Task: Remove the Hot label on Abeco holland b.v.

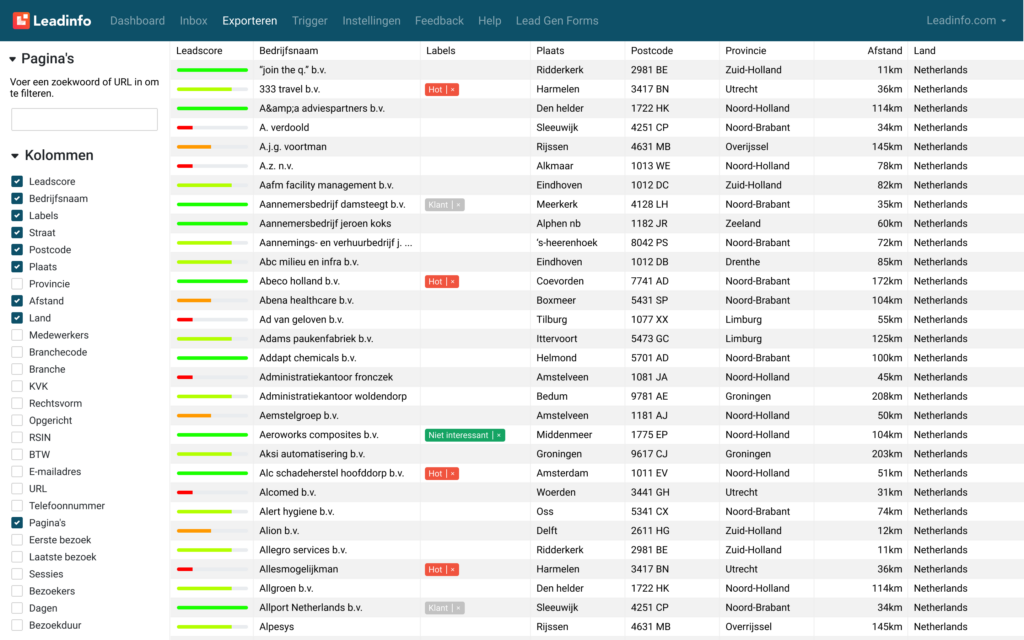Action: pyautogui.click(x=453, y=281)
